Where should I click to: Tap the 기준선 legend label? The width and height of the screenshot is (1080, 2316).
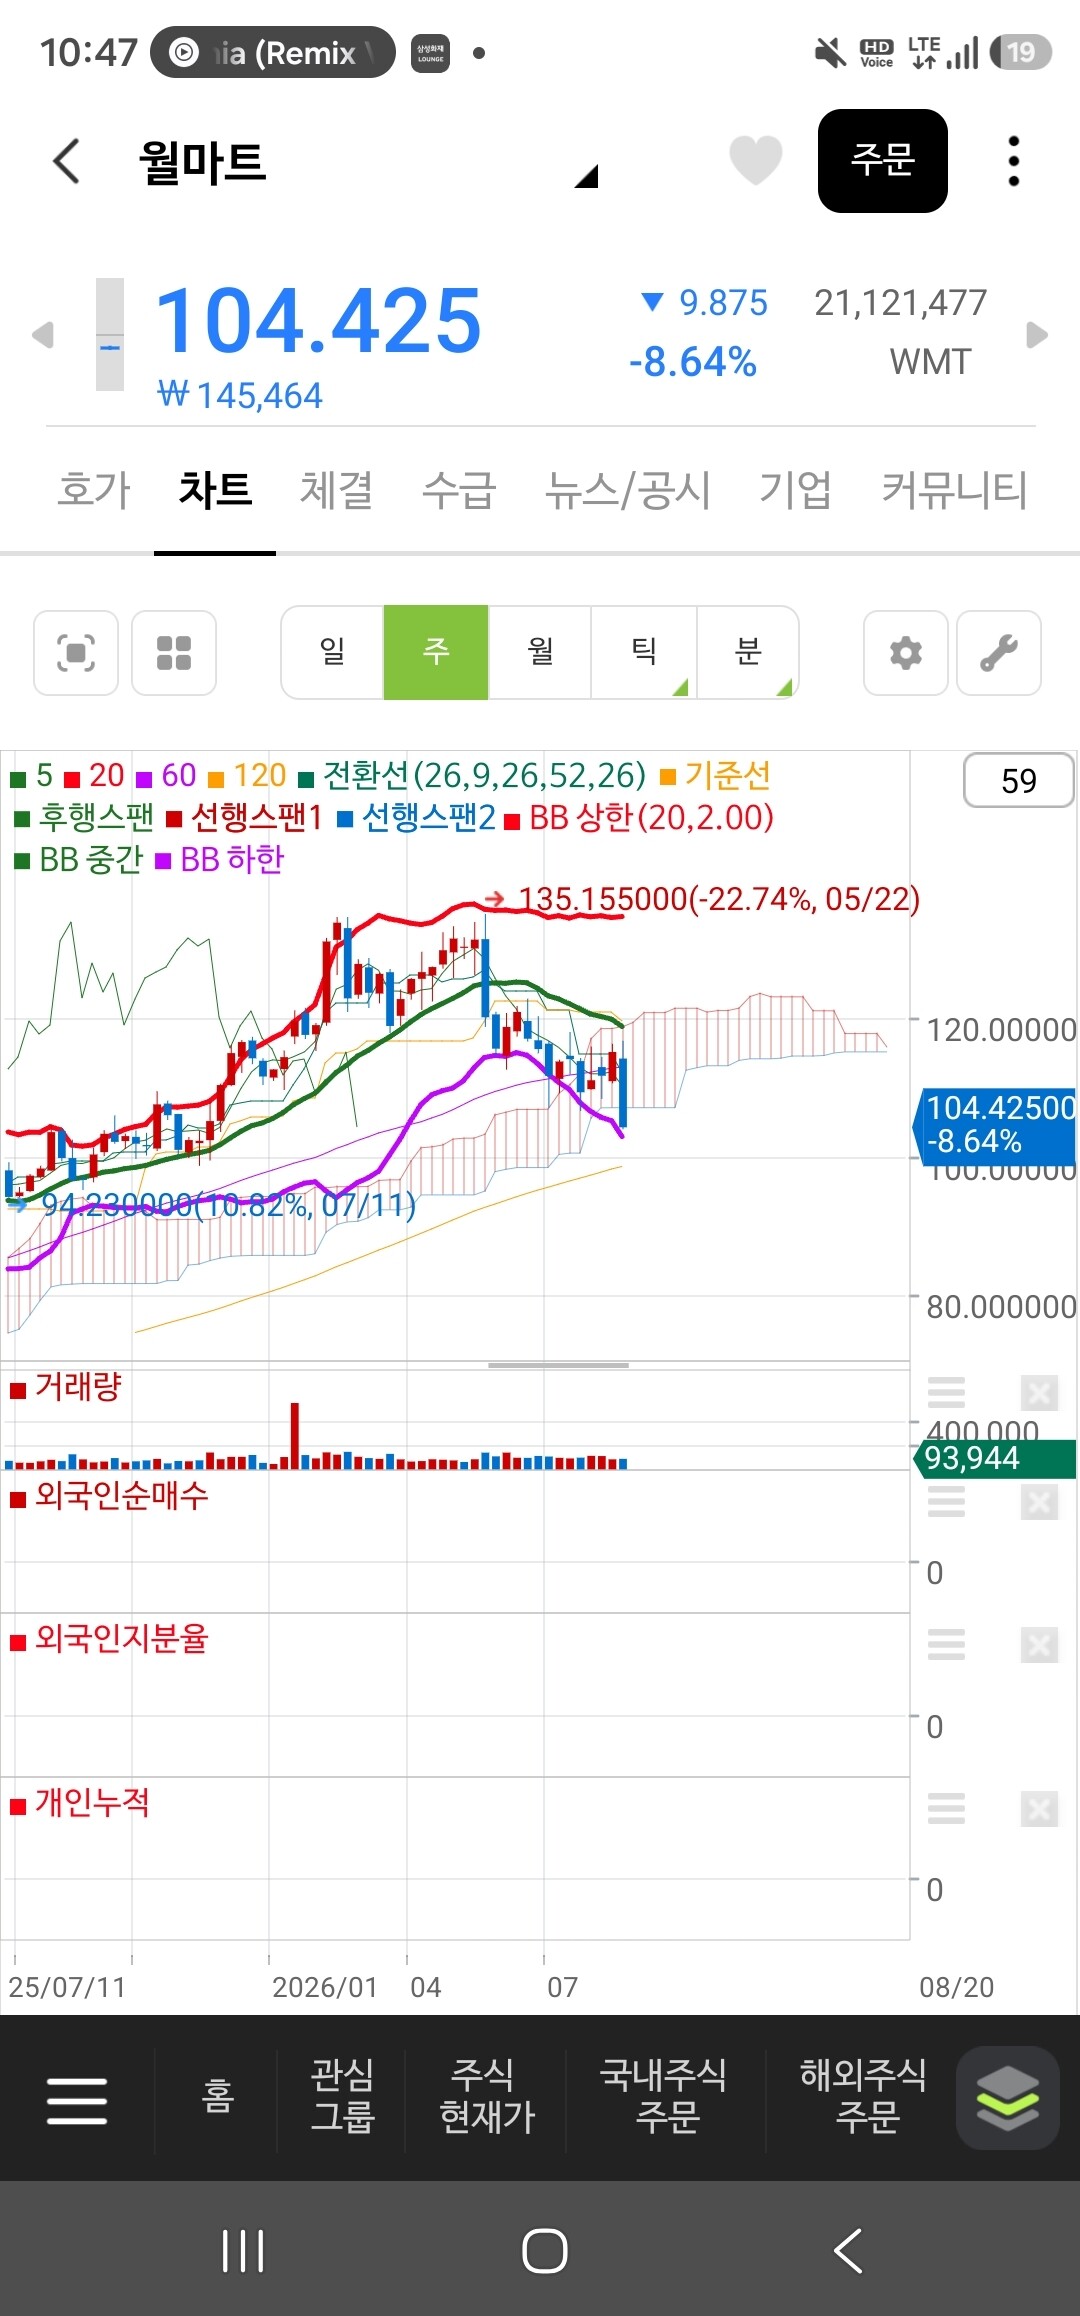coord(716,776)
